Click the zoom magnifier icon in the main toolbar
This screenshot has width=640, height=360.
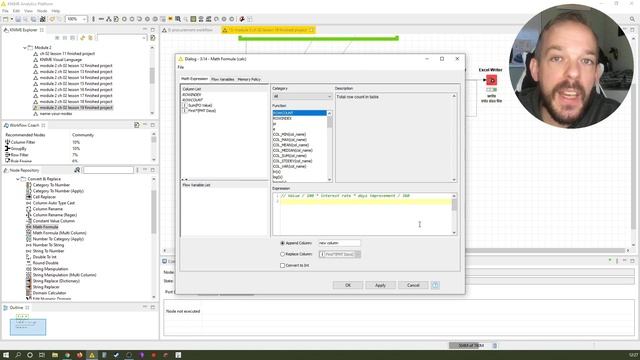point(178,19)
